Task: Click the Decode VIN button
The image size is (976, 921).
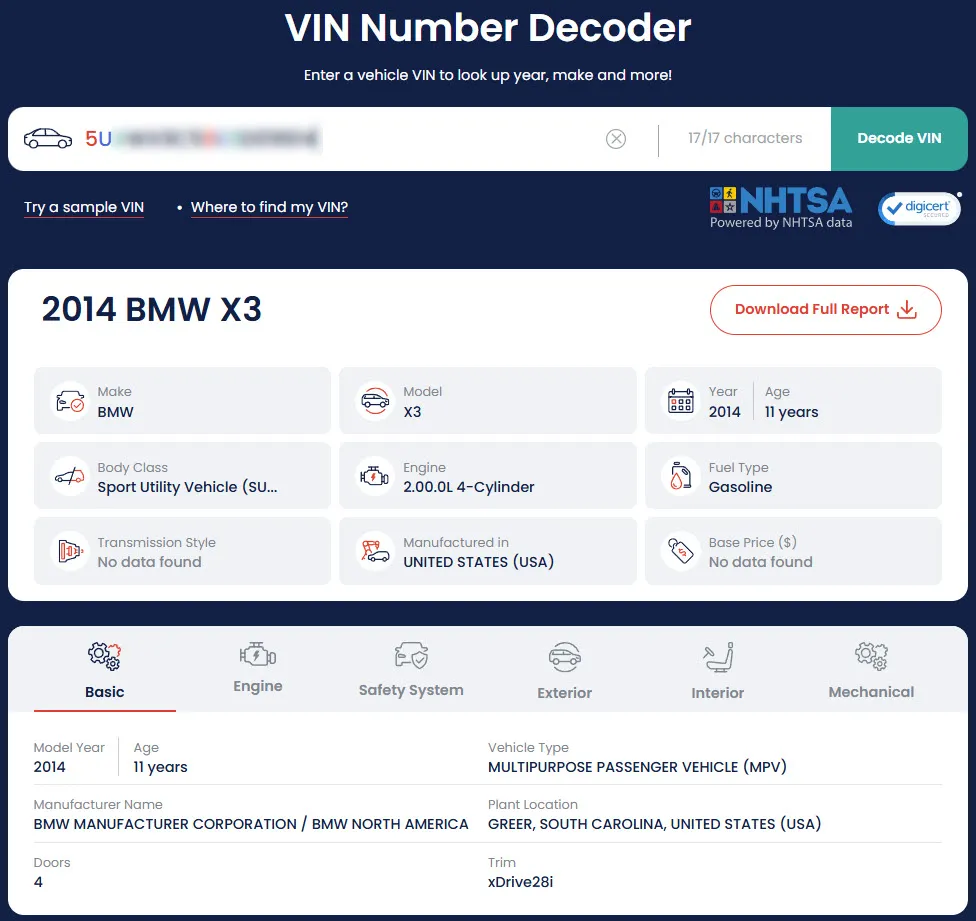Action: pyautogui.click(x=899, y=139)
